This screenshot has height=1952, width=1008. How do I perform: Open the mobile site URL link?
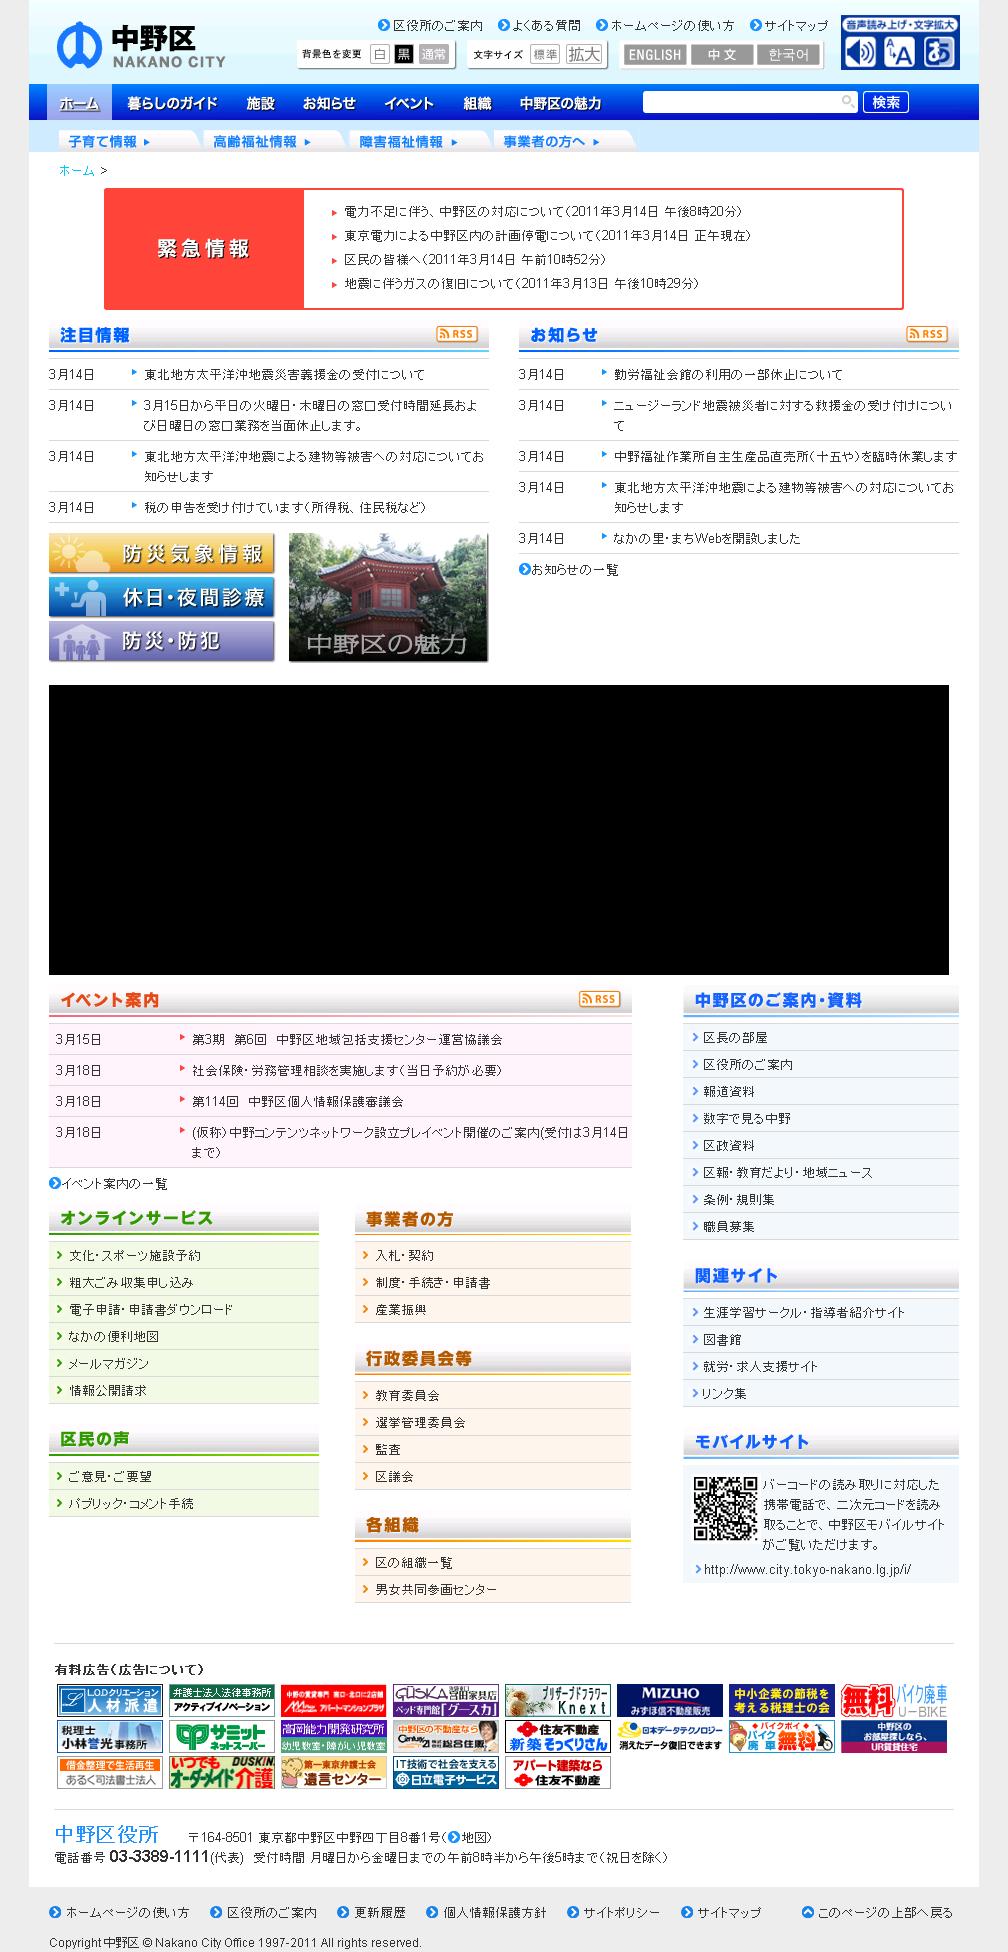[x=807, y=1569]
